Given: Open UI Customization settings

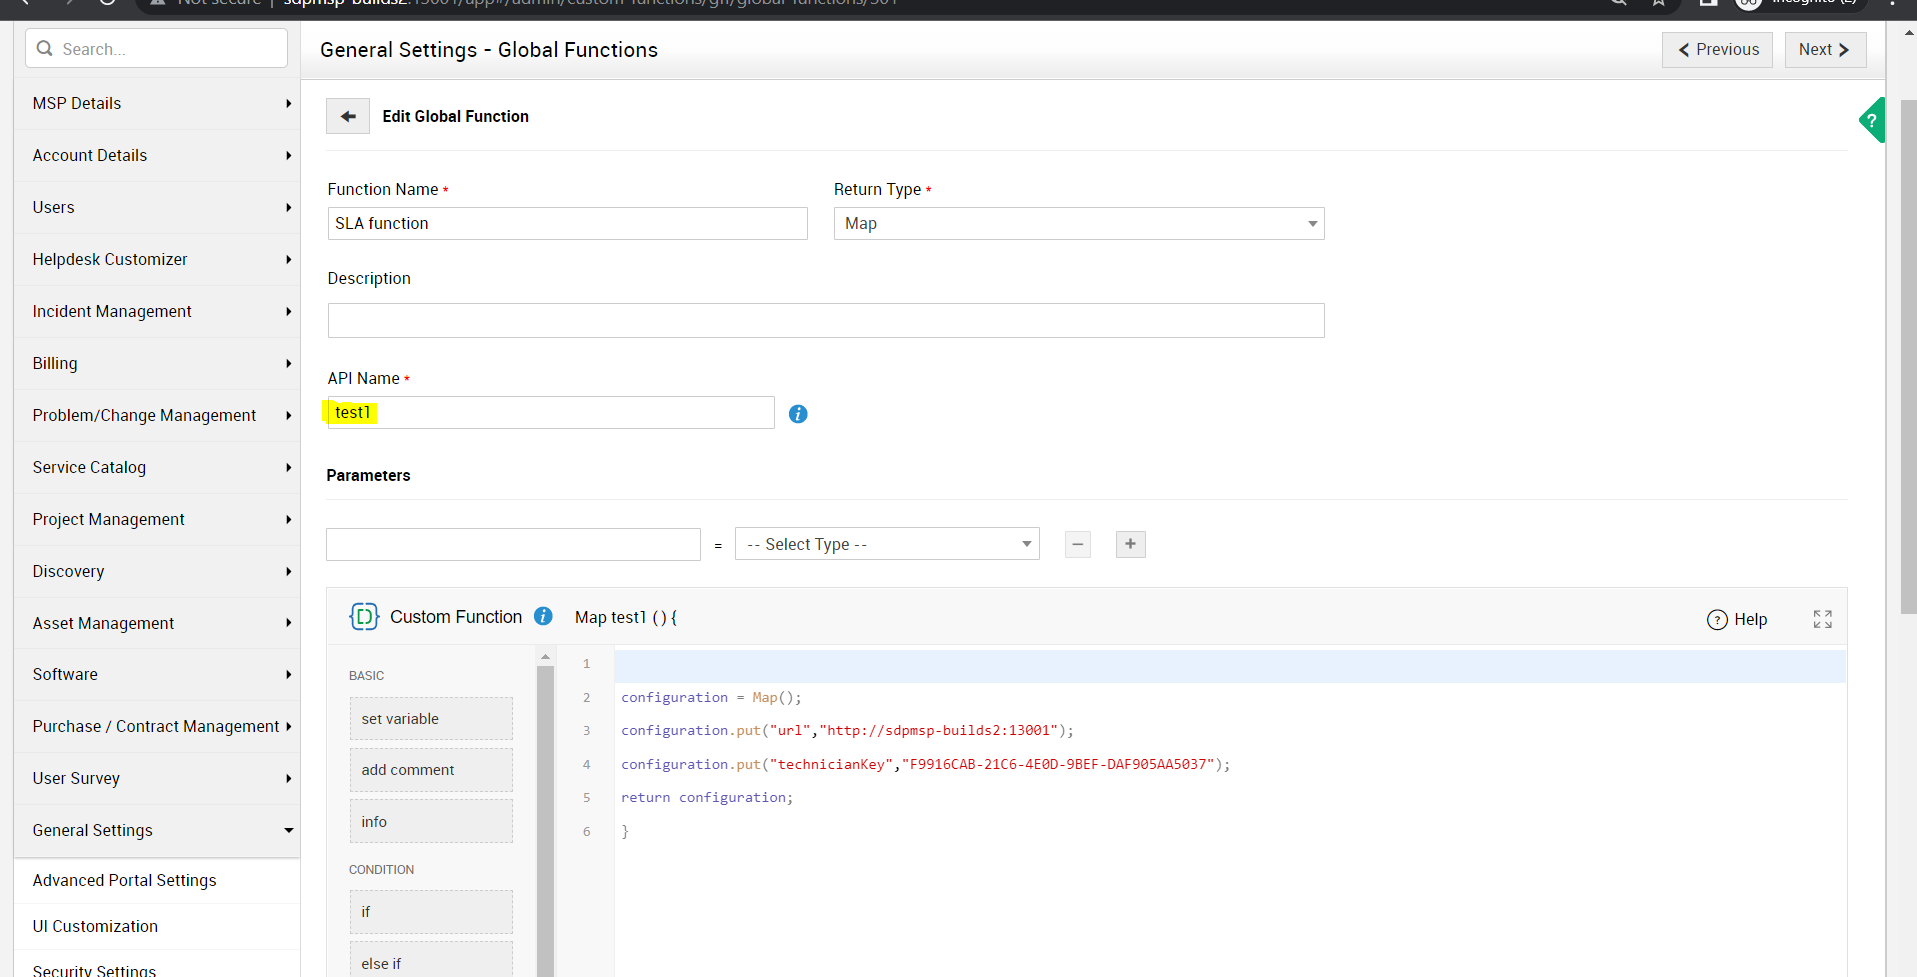Looking at the screenshot, I should [x=95, y=927].
